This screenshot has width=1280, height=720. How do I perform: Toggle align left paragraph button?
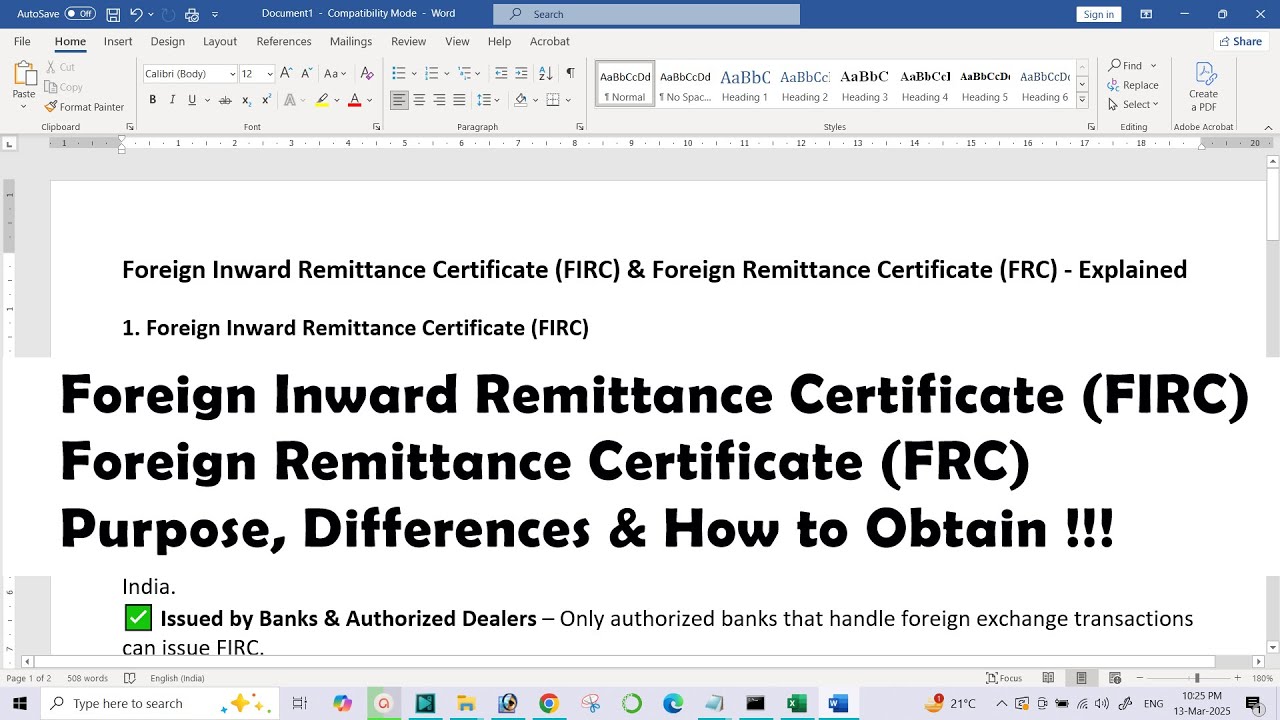click(399, 100)
